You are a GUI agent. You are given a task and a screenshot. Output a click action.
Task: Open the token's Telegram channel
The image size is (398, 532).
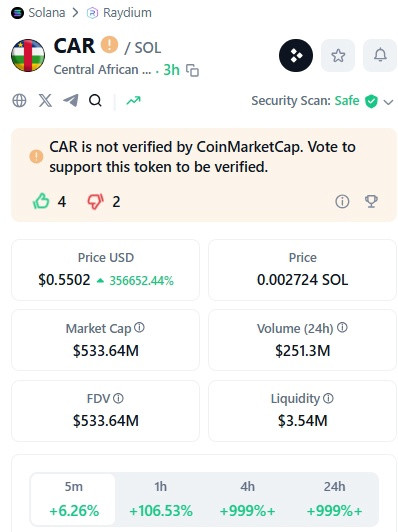point(71,100)
